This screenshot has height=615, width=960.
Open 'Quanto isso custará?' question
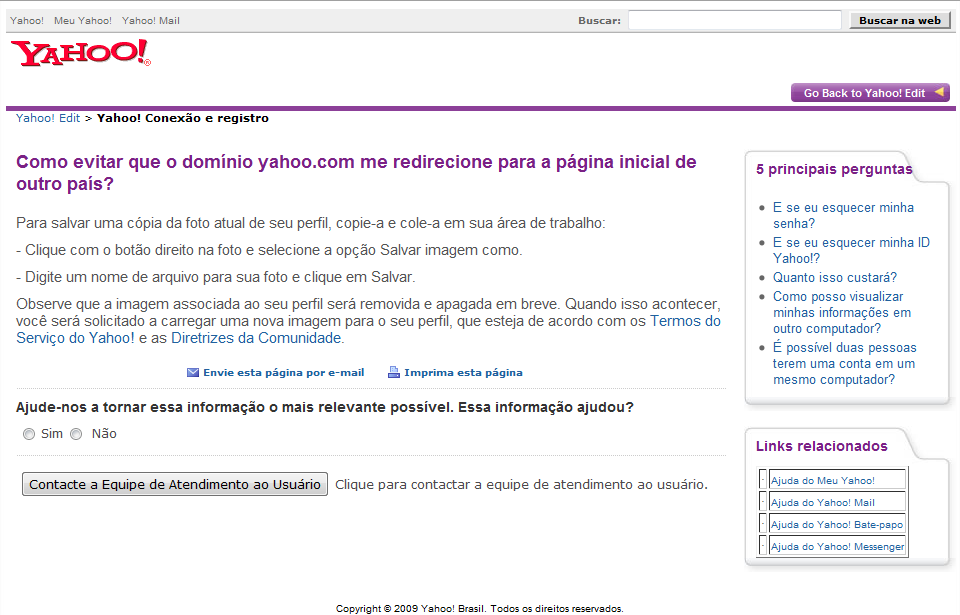(834, 277)
